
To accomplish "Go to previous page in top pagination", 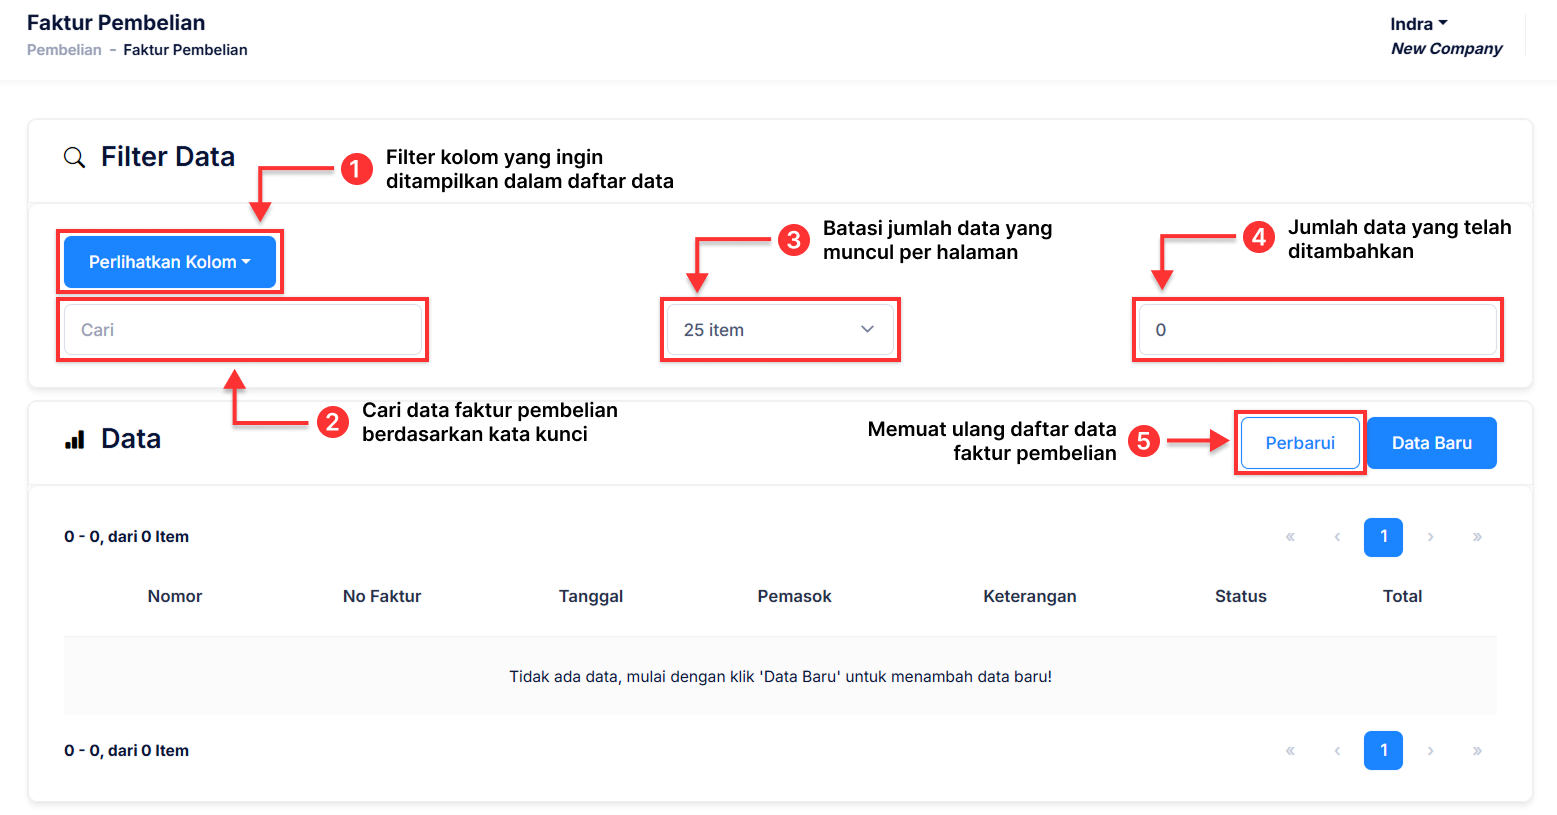I will 1337,537.
